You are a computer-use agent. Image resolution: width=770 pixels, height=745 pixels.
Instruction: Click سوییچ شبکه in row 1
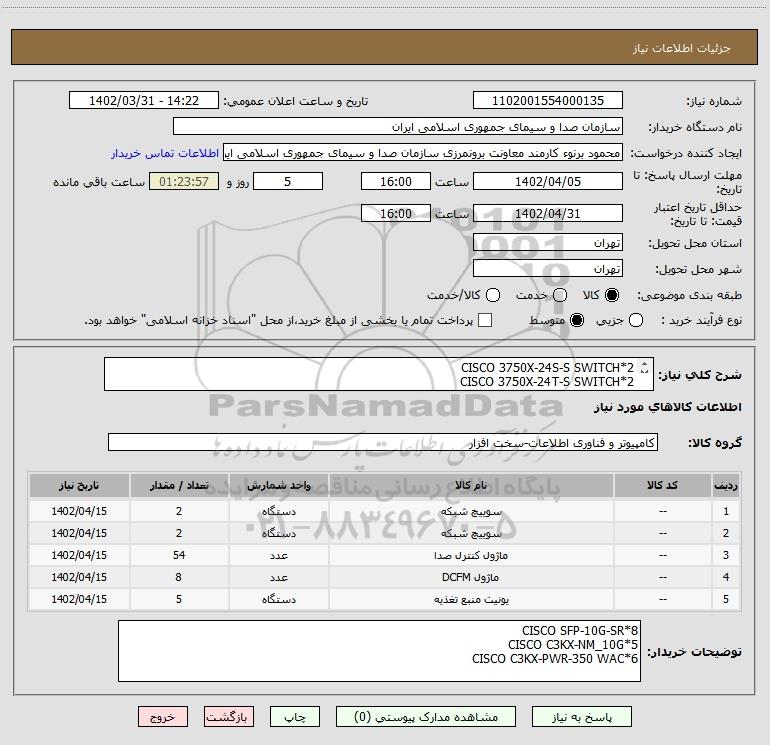[471, 511]
